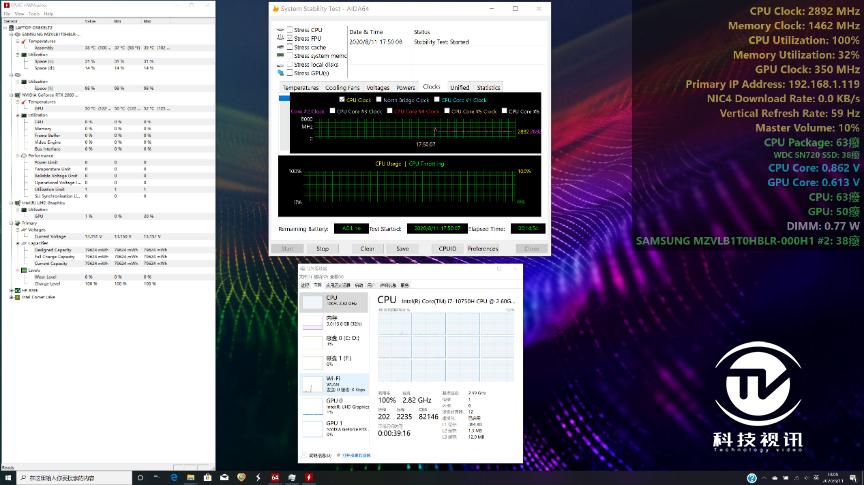Image resolution: width=864 pixels, height=485 pixels.
Task: Open View menu in HWMonitor
Action: tap(19, 14)
